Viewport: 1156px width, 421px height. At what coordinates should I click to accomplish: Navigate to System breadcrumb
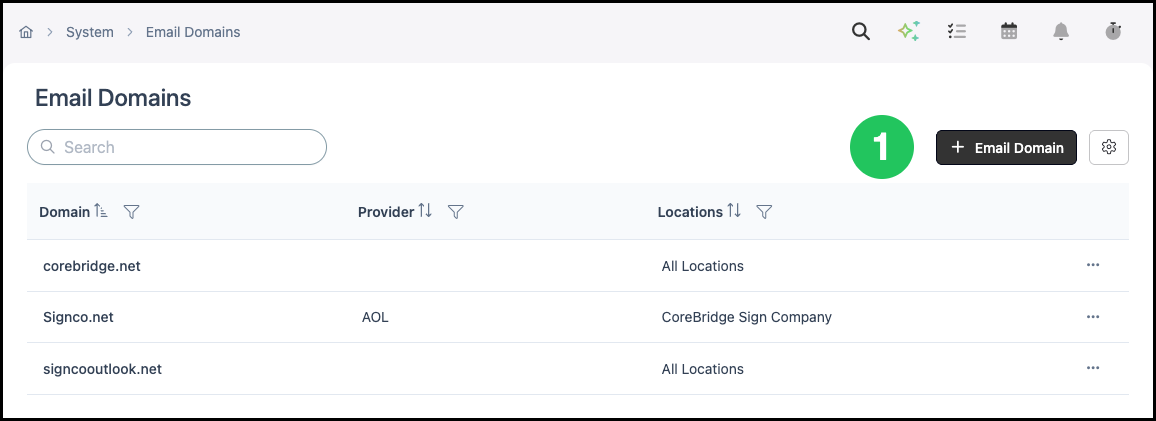(x=90, y=32)
